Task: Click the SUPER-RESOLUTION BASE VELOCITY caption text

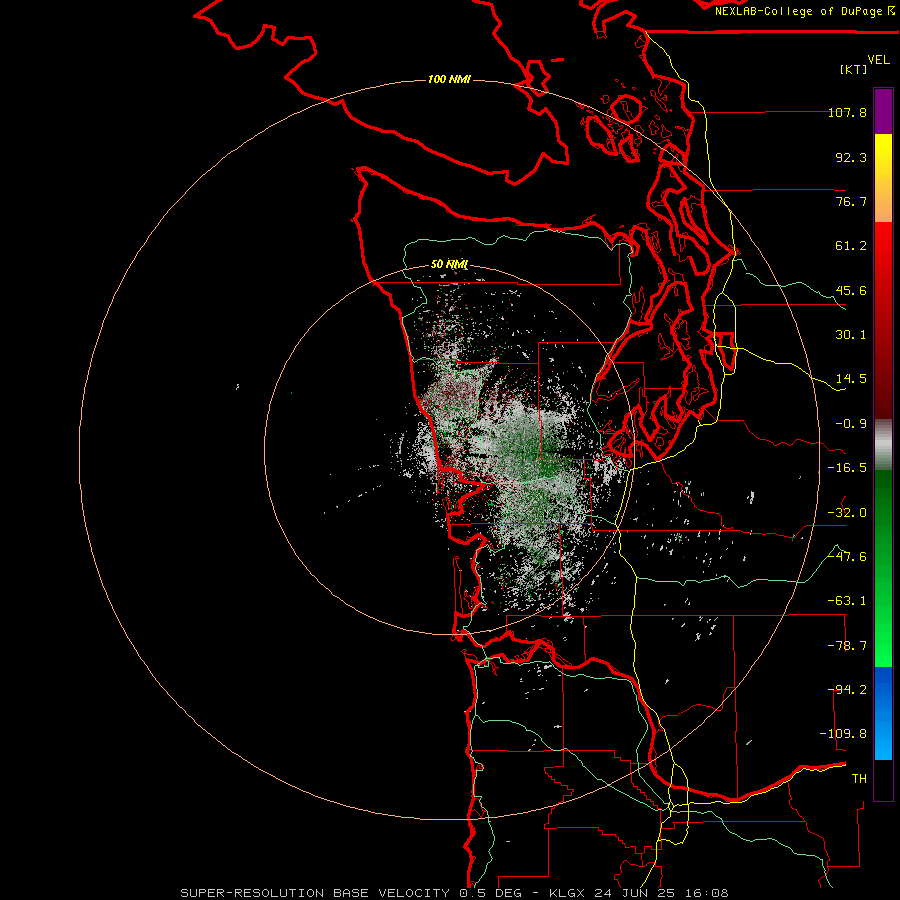Action: point(315,893)
